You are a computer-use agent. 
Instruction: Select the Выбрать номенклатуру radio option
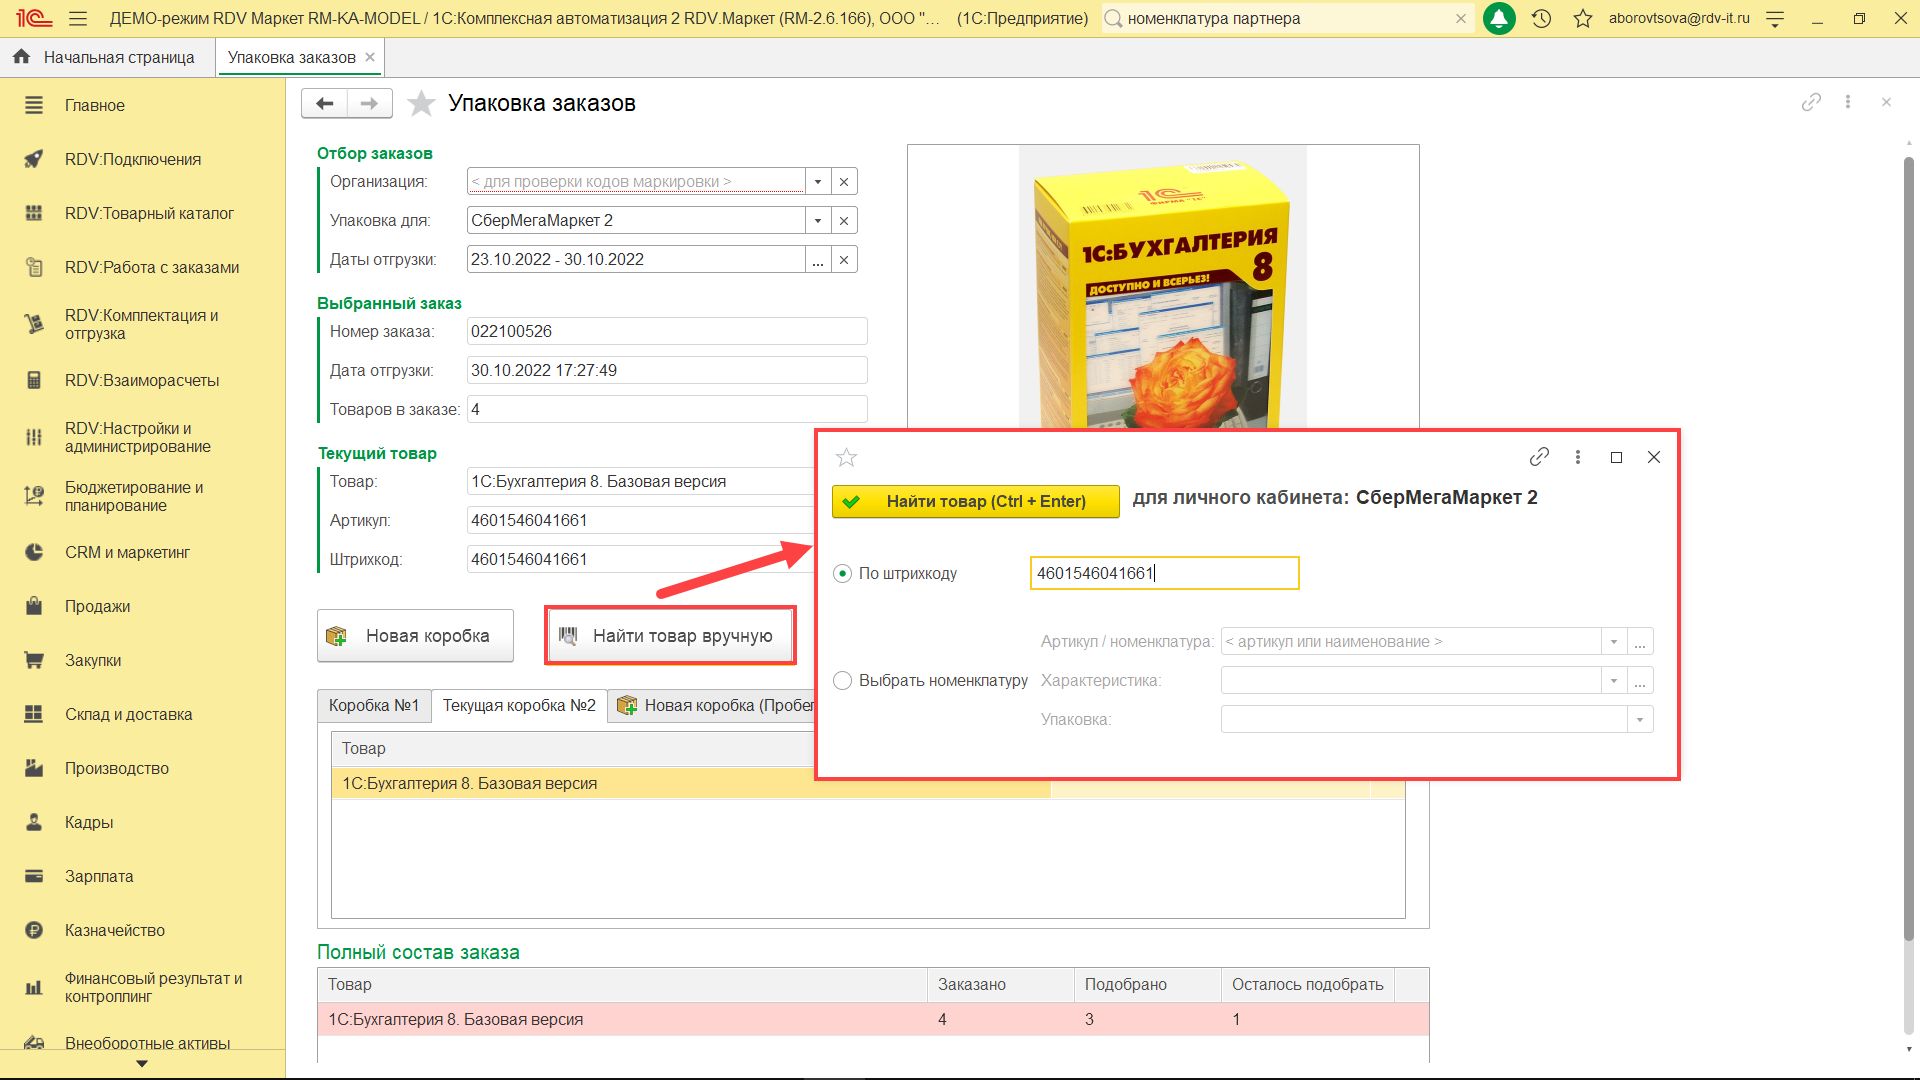click(842, 680)
